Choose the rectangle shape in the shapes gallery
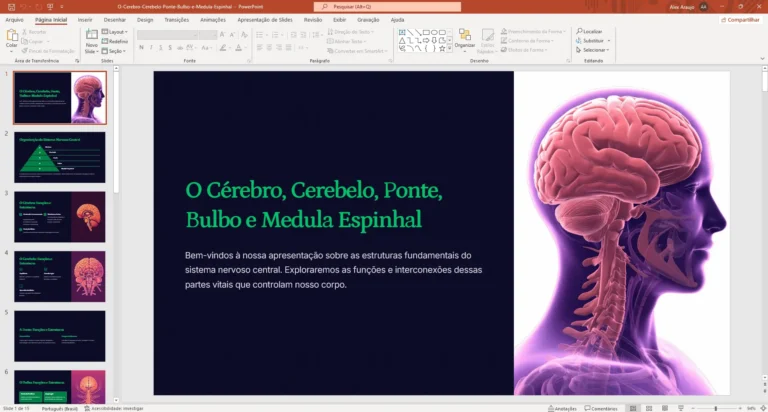Viewport: 768px width, 412px height. [426, 32]
